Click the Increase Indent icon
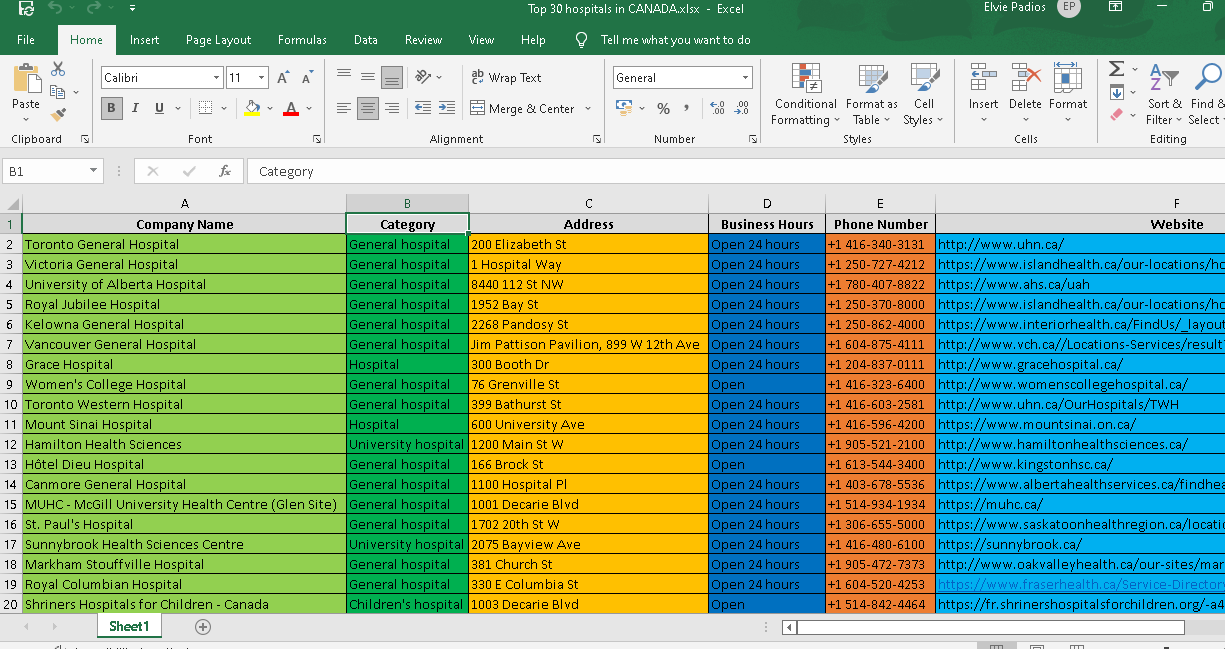1225x649 pixels. (446, 108)
